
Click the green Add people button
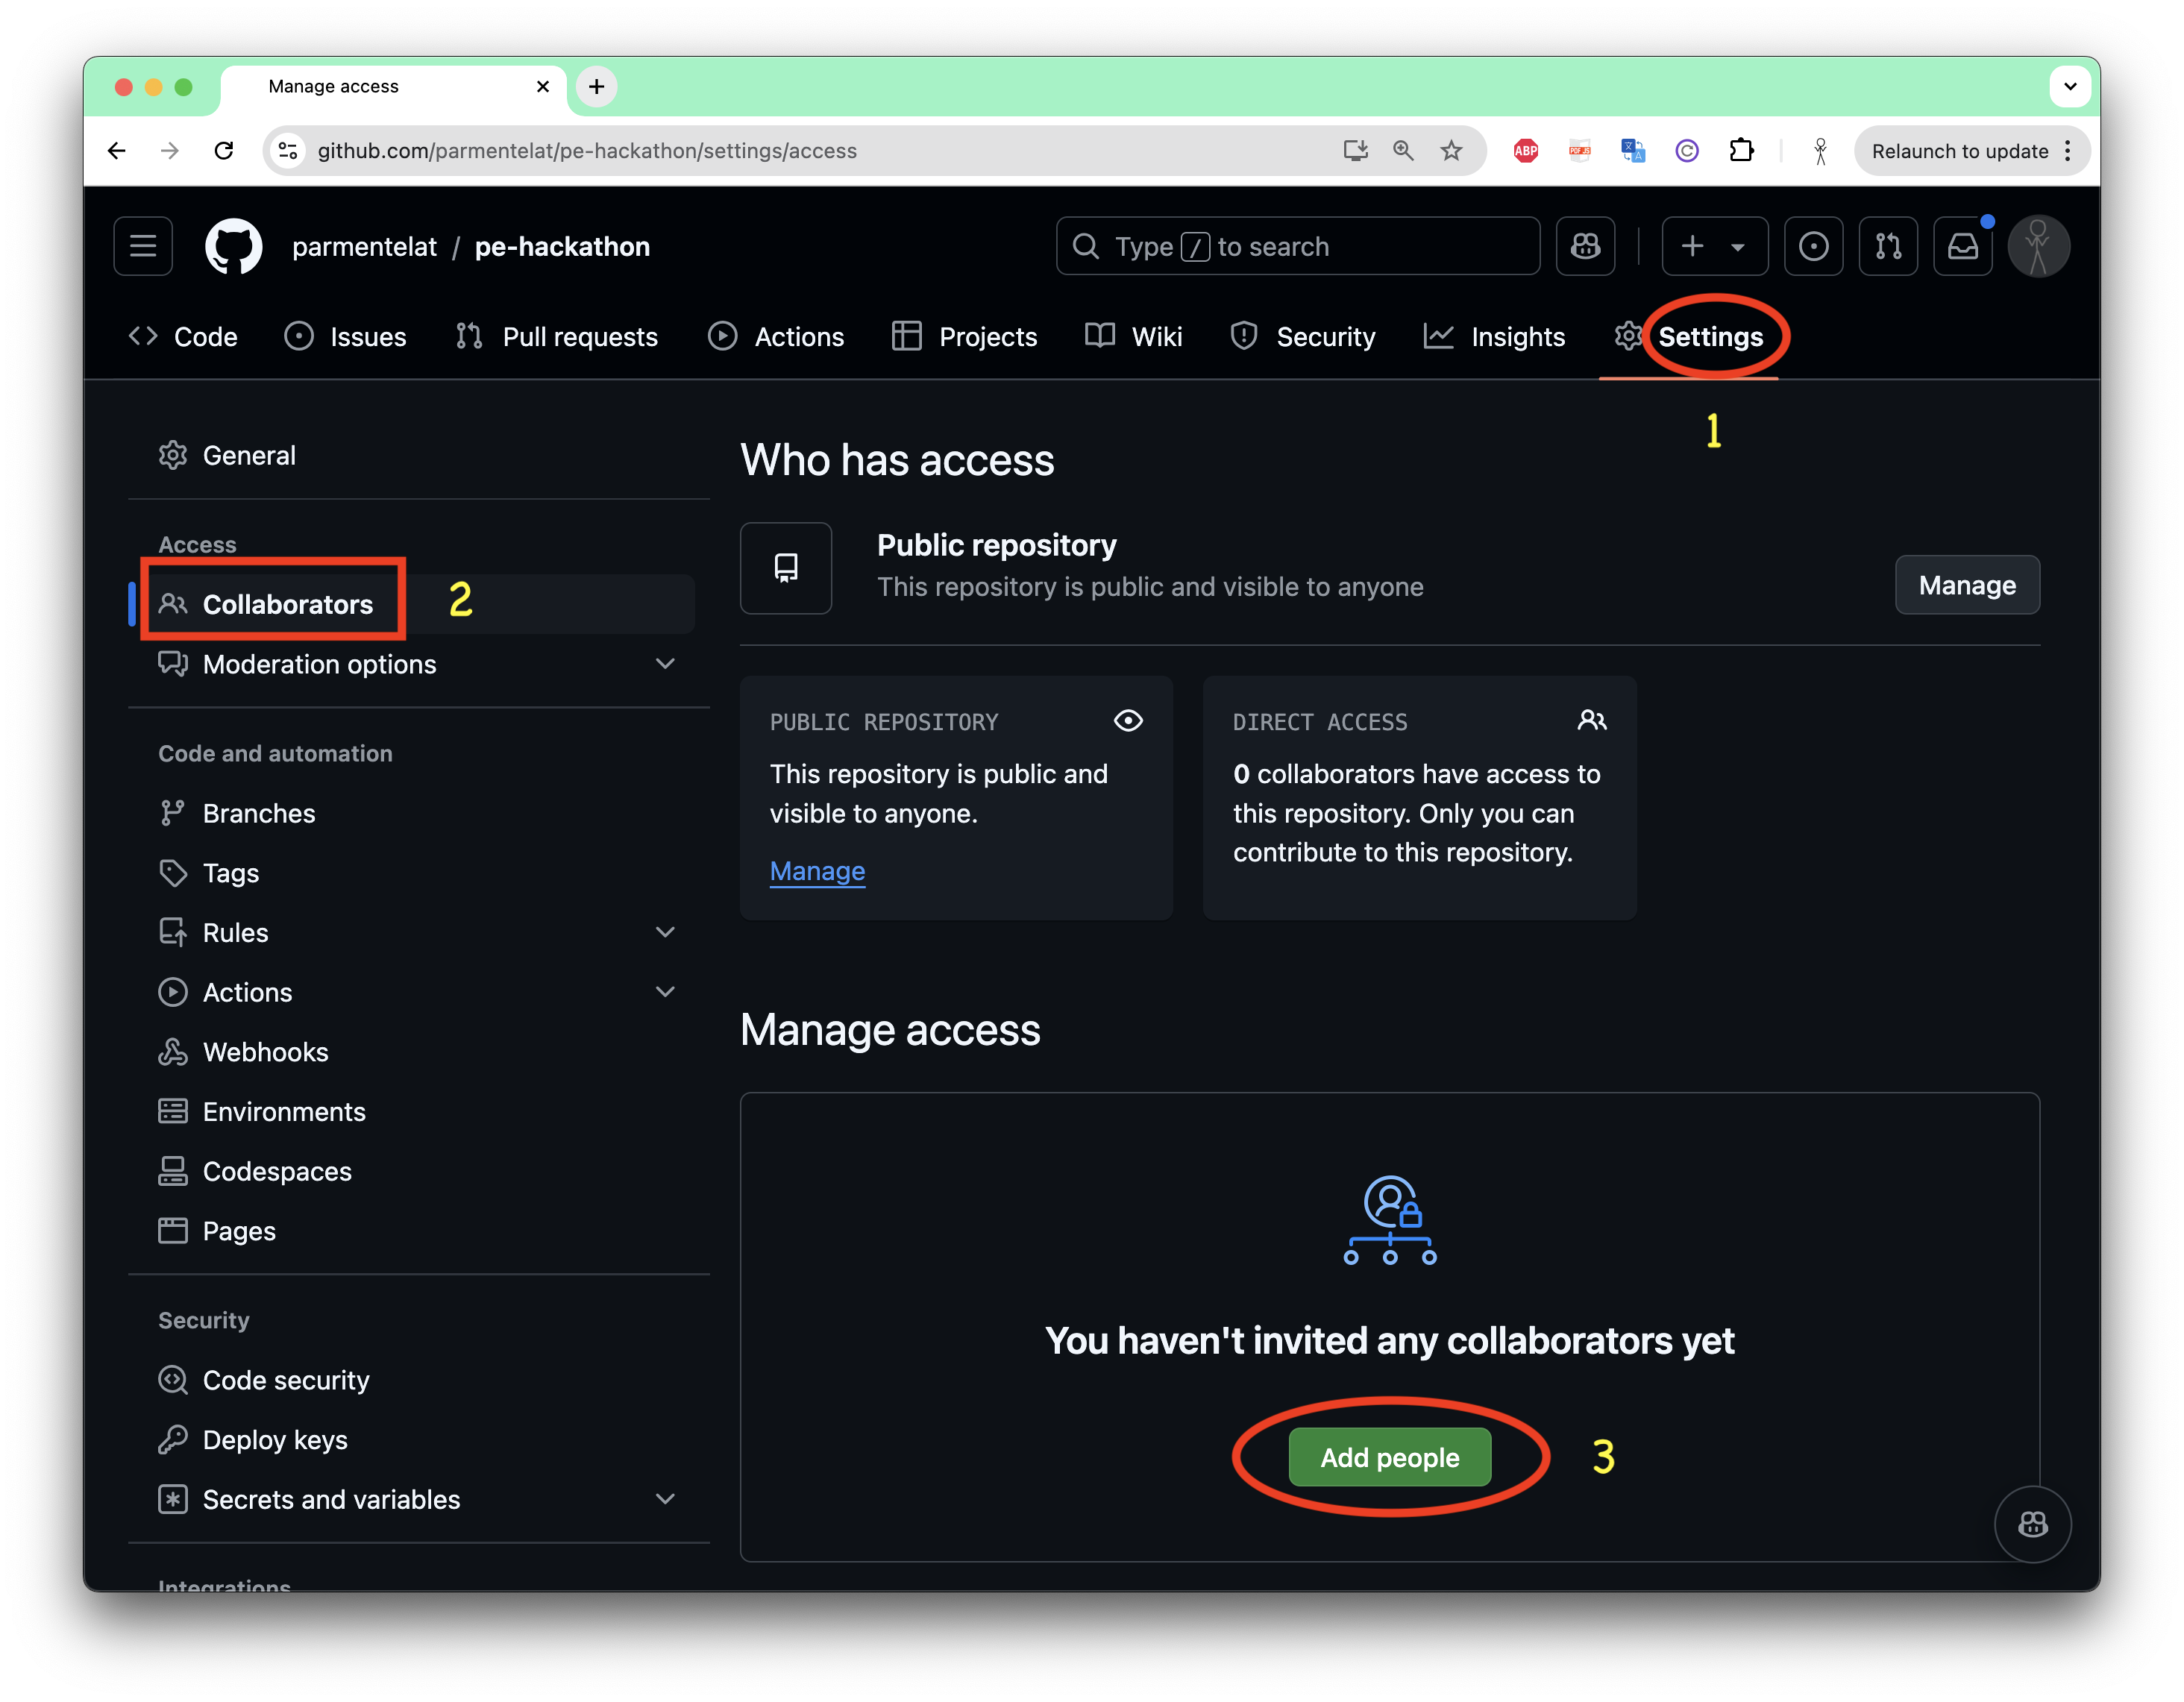point(1389,1457)
